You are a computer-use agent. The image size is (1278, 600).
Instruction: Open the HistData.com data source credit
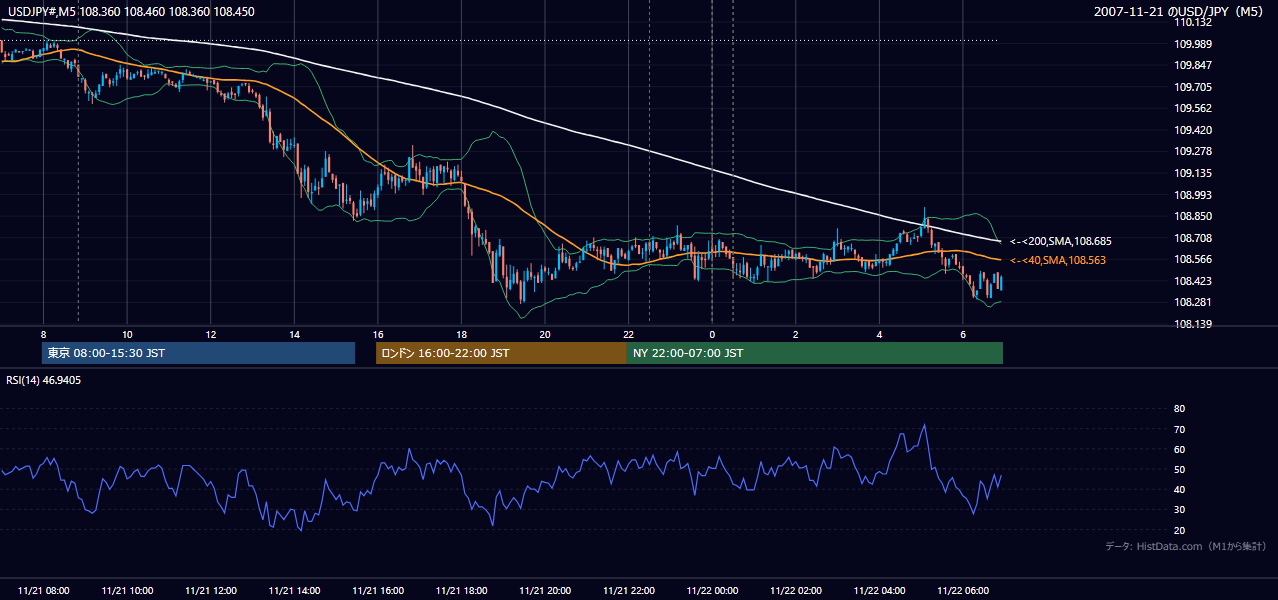pyautogui.click(x=1185, y=546)
